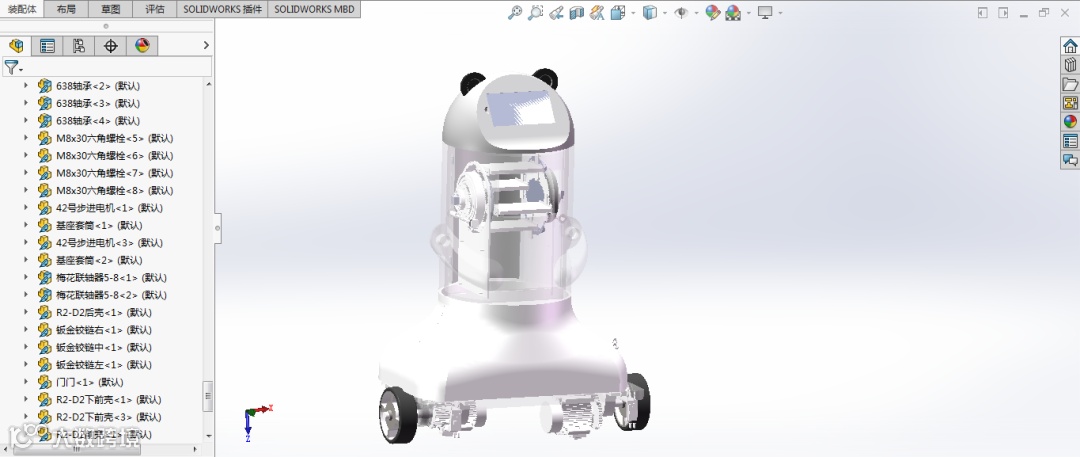Open the Display Style dropdown arrow

tap(665, 13)
